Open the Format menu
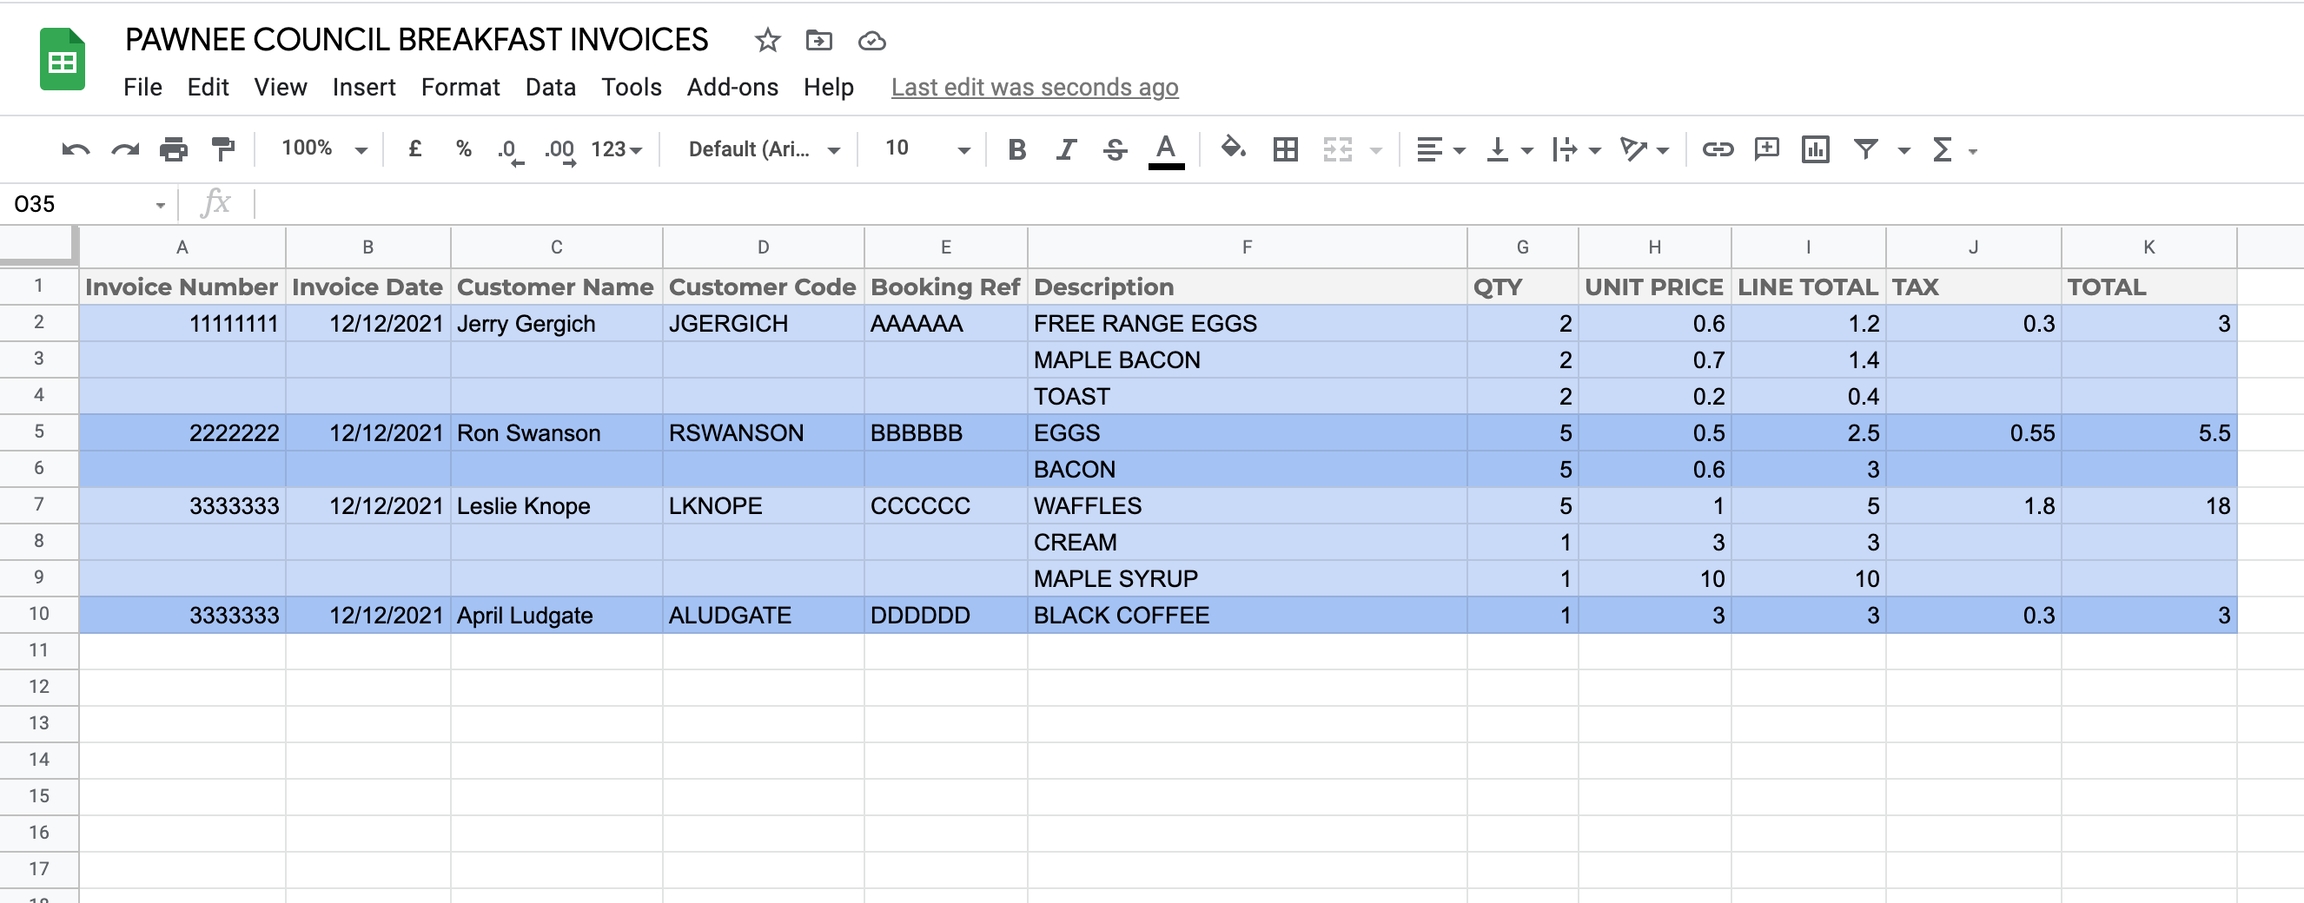This screenshot has width=2304, height=903. coord(460,87)
